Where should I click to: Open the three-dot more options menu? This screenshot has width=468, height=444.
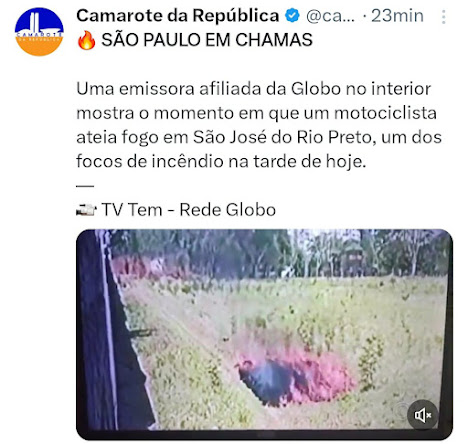[443, 17]
